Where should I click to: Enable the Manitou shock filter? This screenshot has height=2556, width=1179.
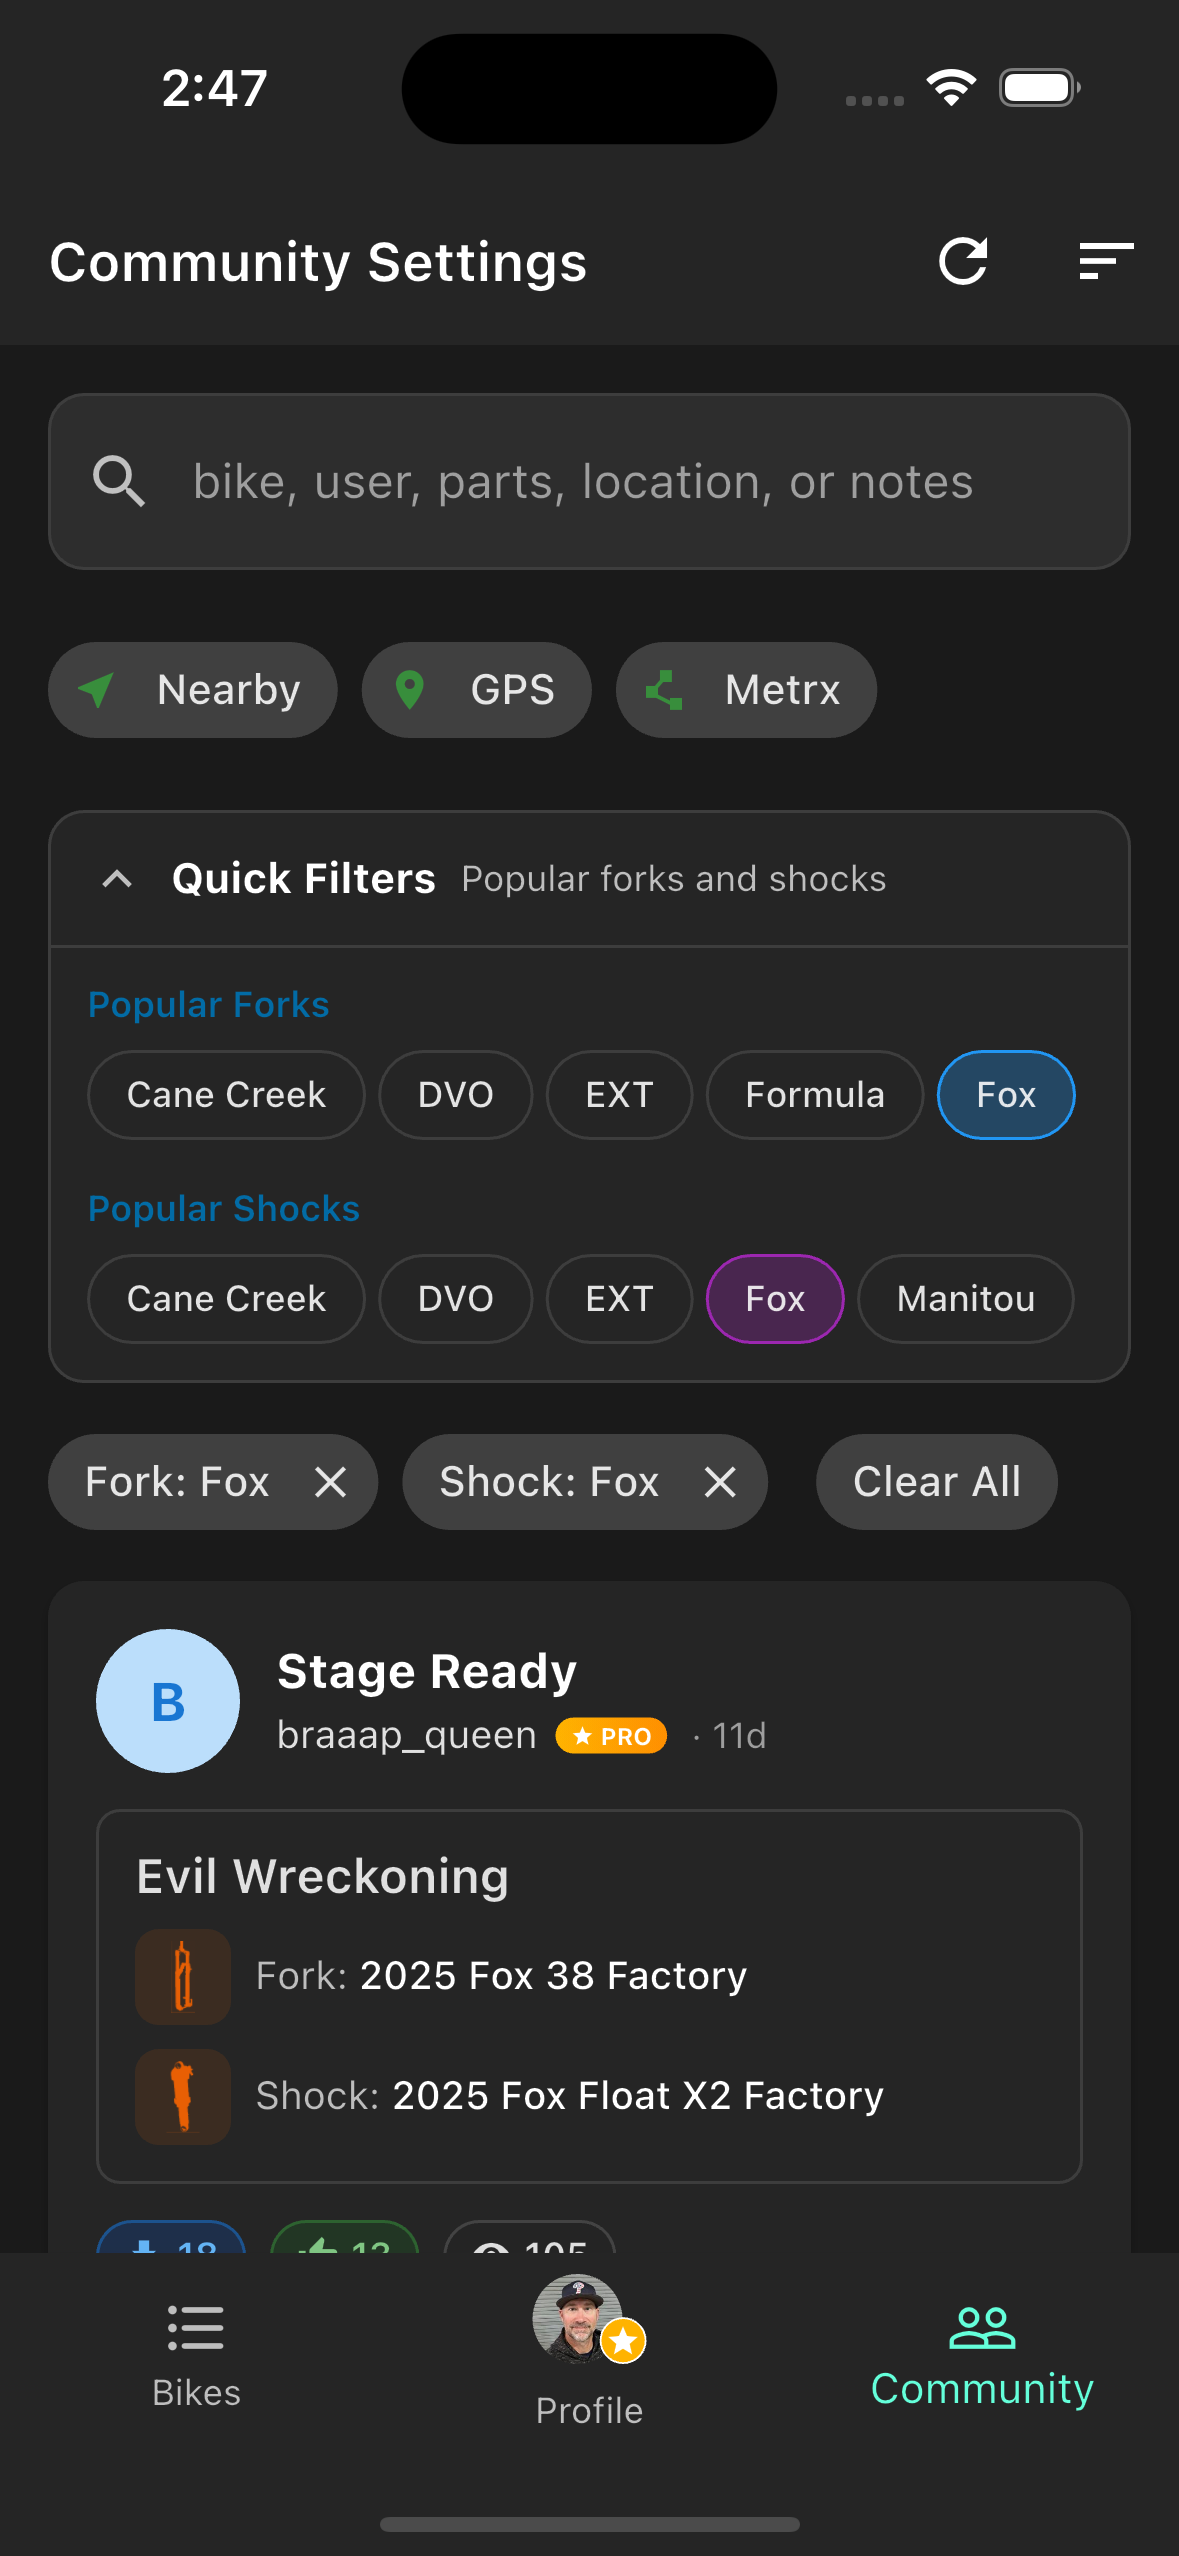pos(964,1298)
